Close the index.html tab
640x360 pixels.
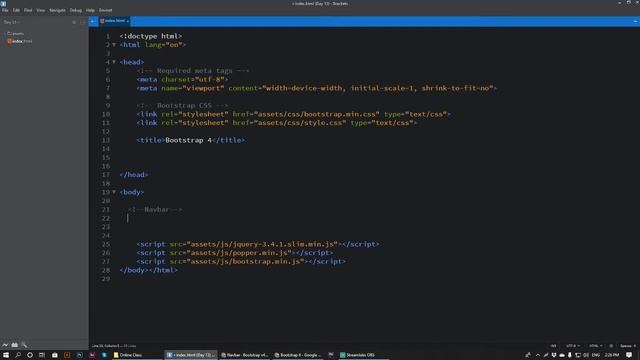[x=128, y=21]
